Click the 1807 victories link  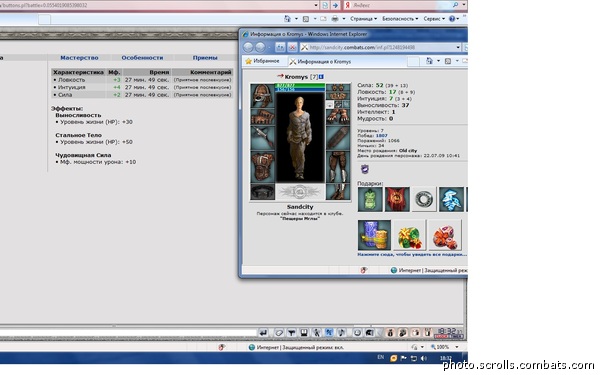(x=382, y=135)
